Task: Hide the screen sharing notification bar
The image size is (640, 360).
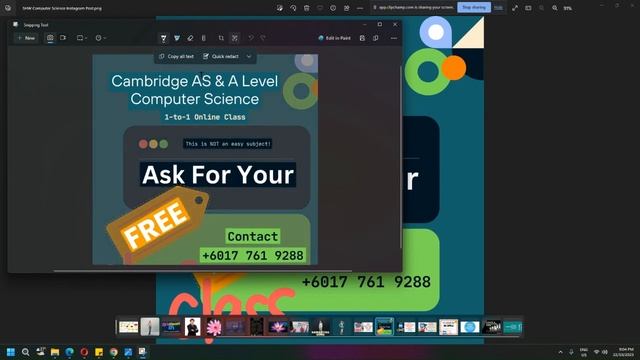Action: point(498,7)
